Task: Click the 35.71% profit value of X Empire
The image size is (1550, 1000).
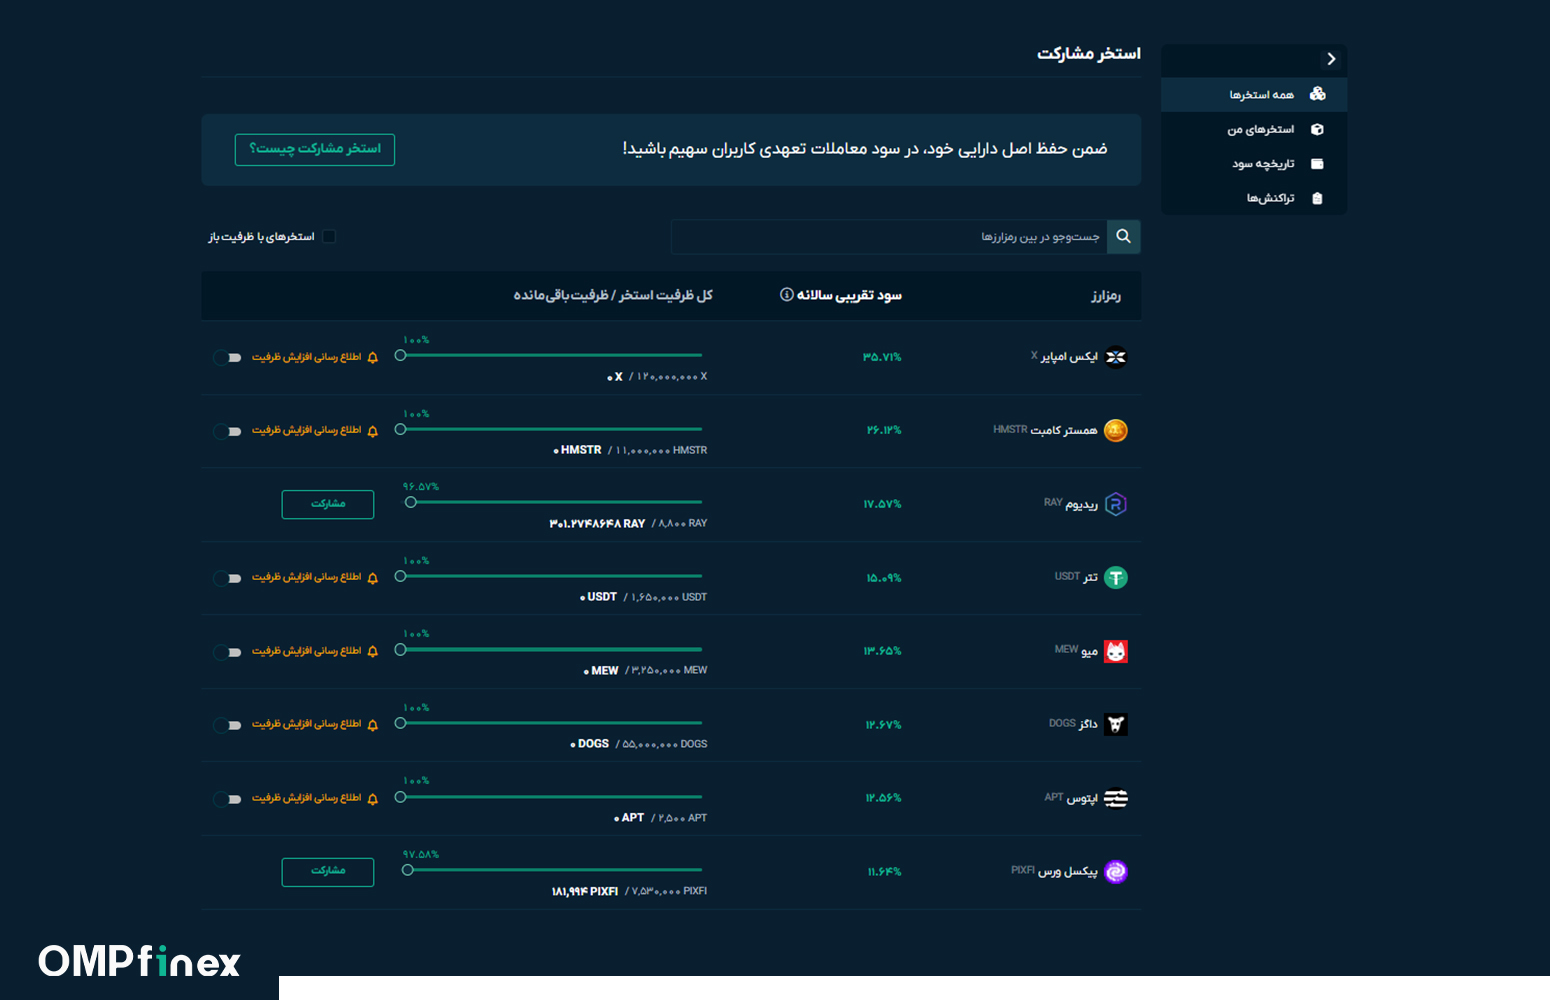Action: point(882,357)
